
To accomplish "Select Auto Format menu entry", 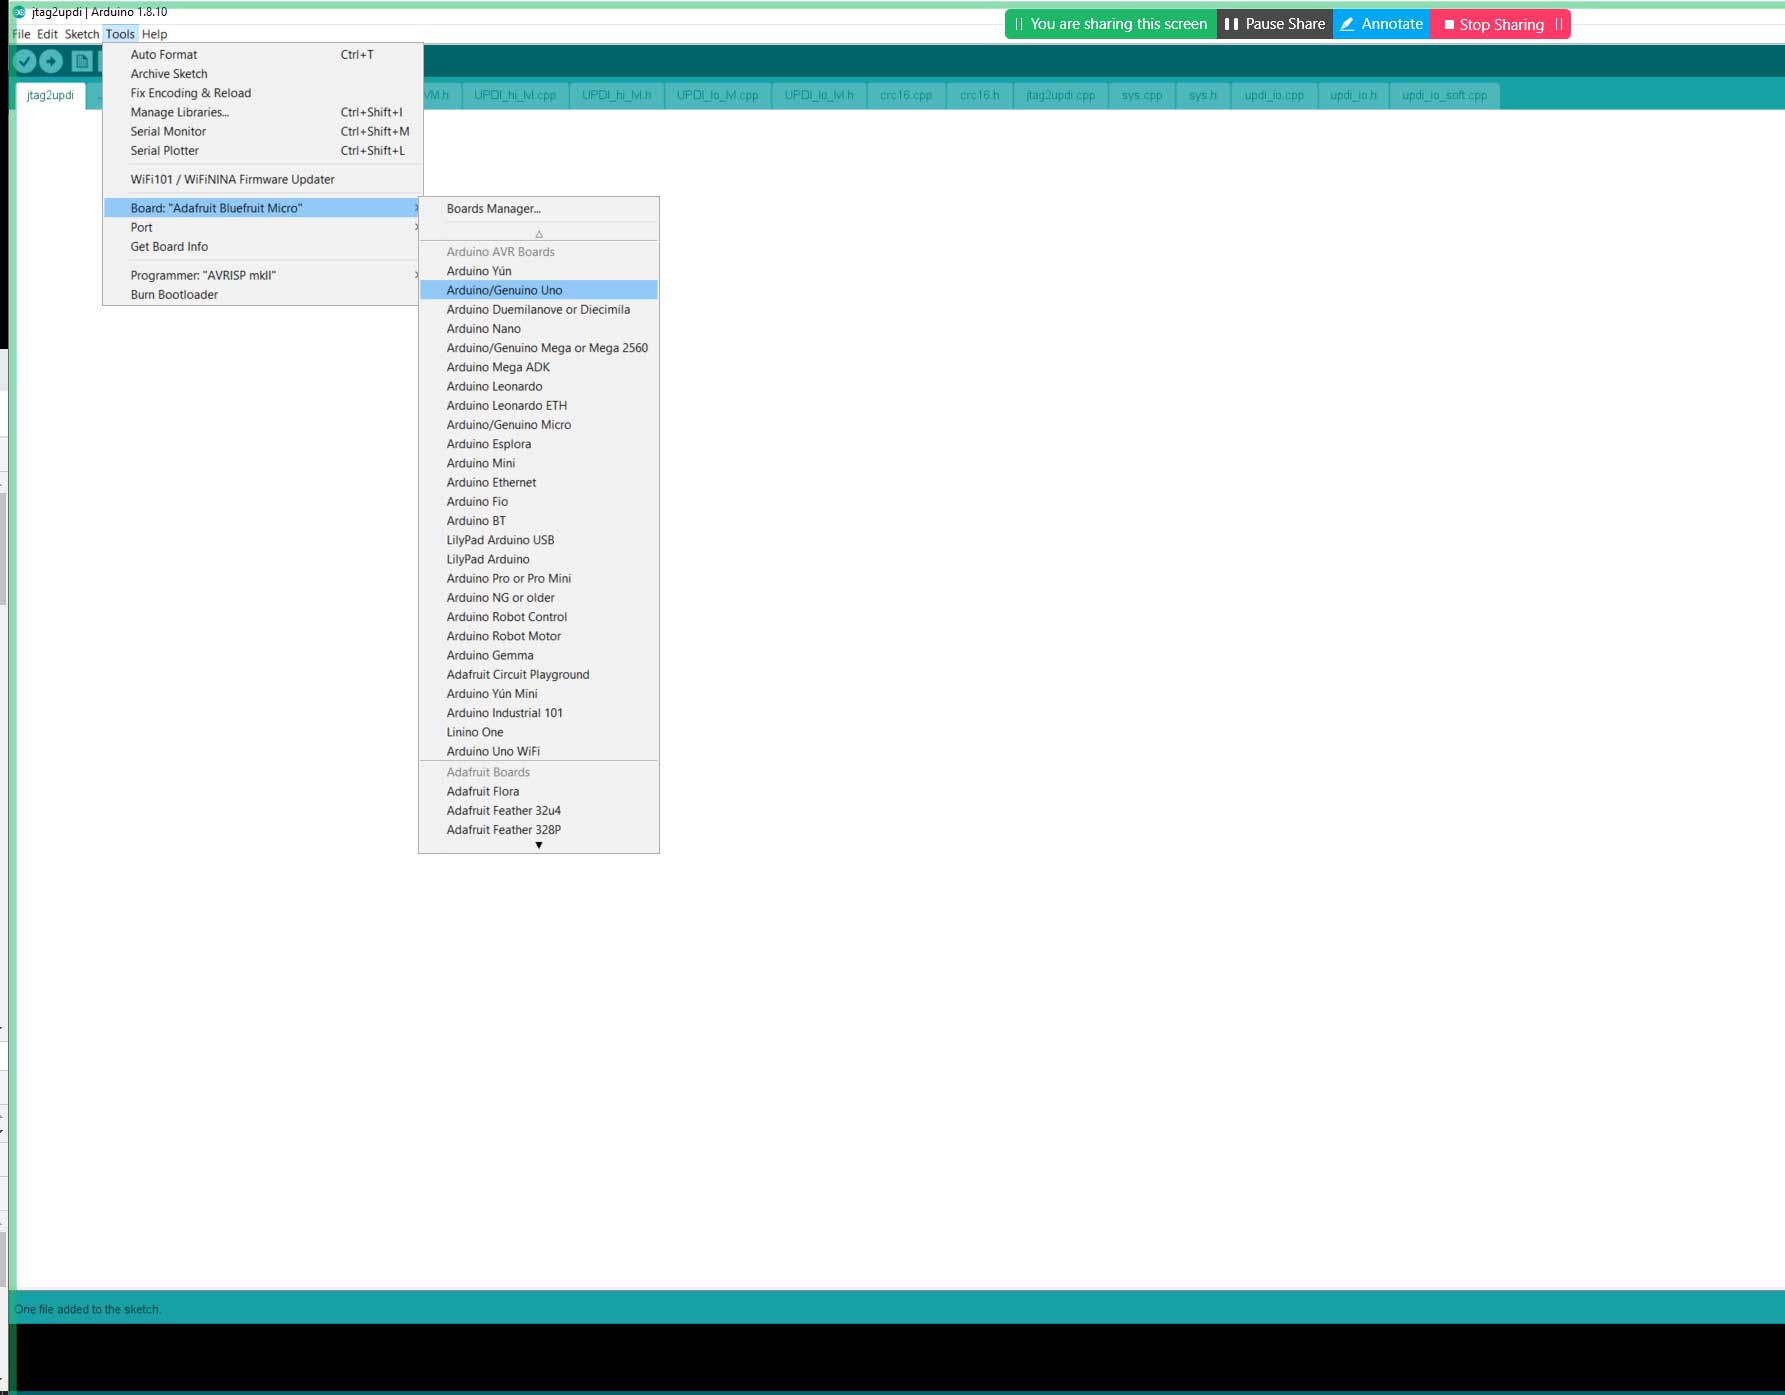I will tap(263, 55).
